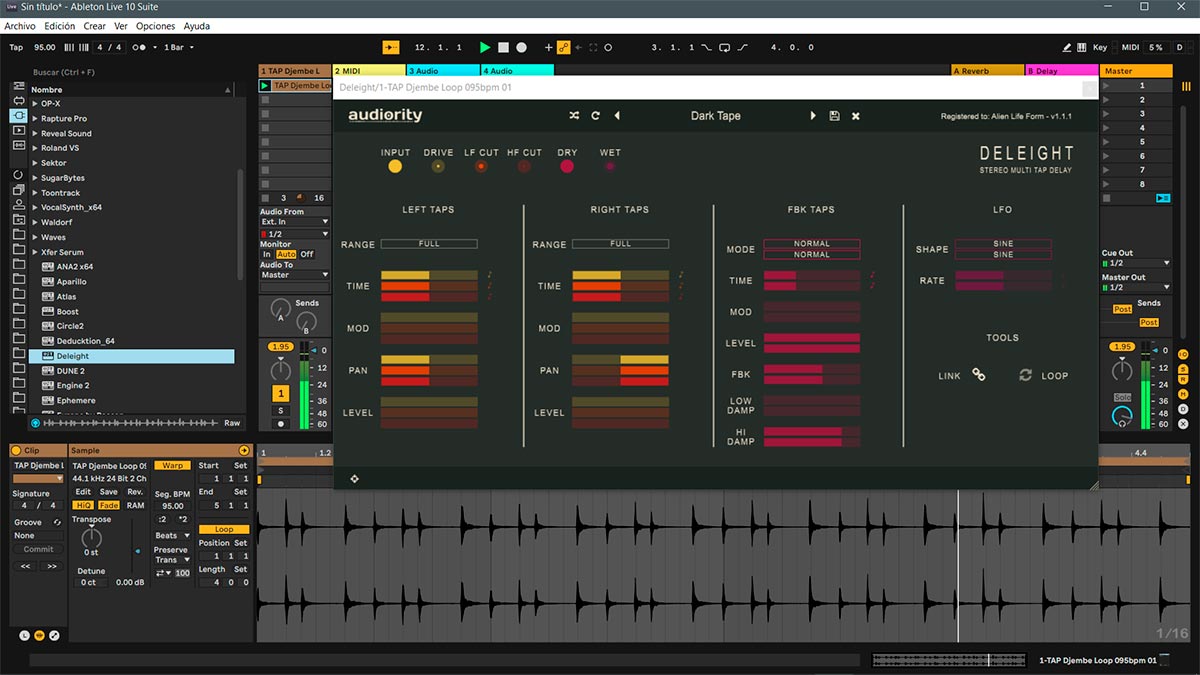Image resolution: width=1200 pixels, height=675 pixels.
Task: Open the Audio To Master dropdown
Action: (x=294, y=275)
